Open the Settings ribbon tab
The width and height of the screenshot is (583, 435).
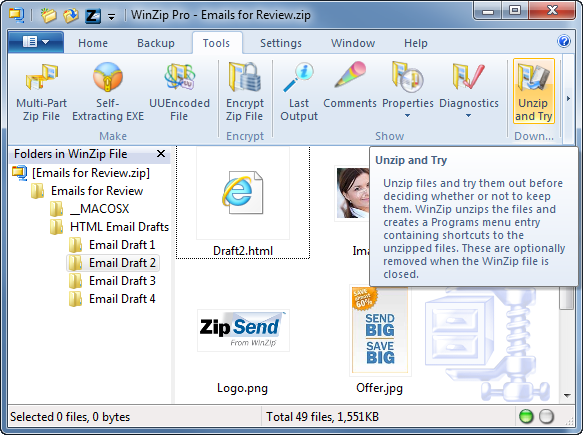281,43
